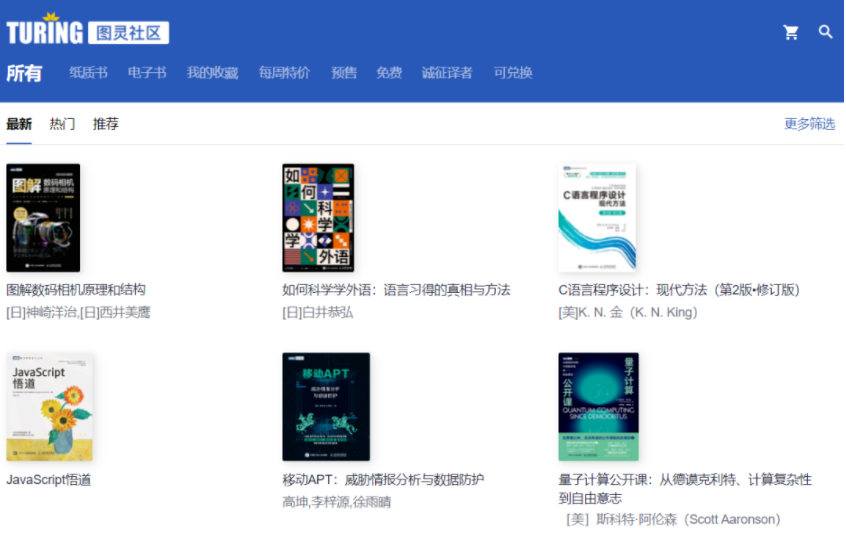Open 我的收藏 in navigation
The width and height of the screenshot is (846, 538).
[212, 73]
